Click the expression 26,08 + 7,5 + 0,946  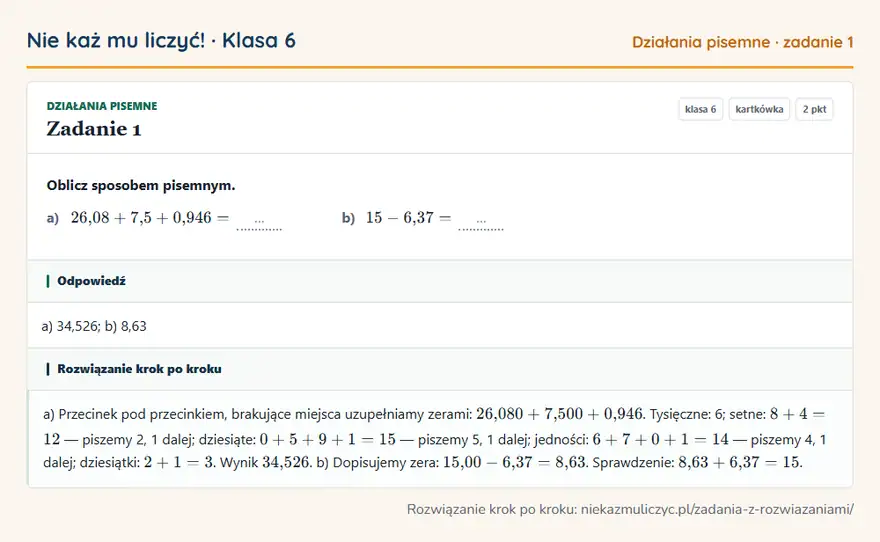tap(141, 218)
